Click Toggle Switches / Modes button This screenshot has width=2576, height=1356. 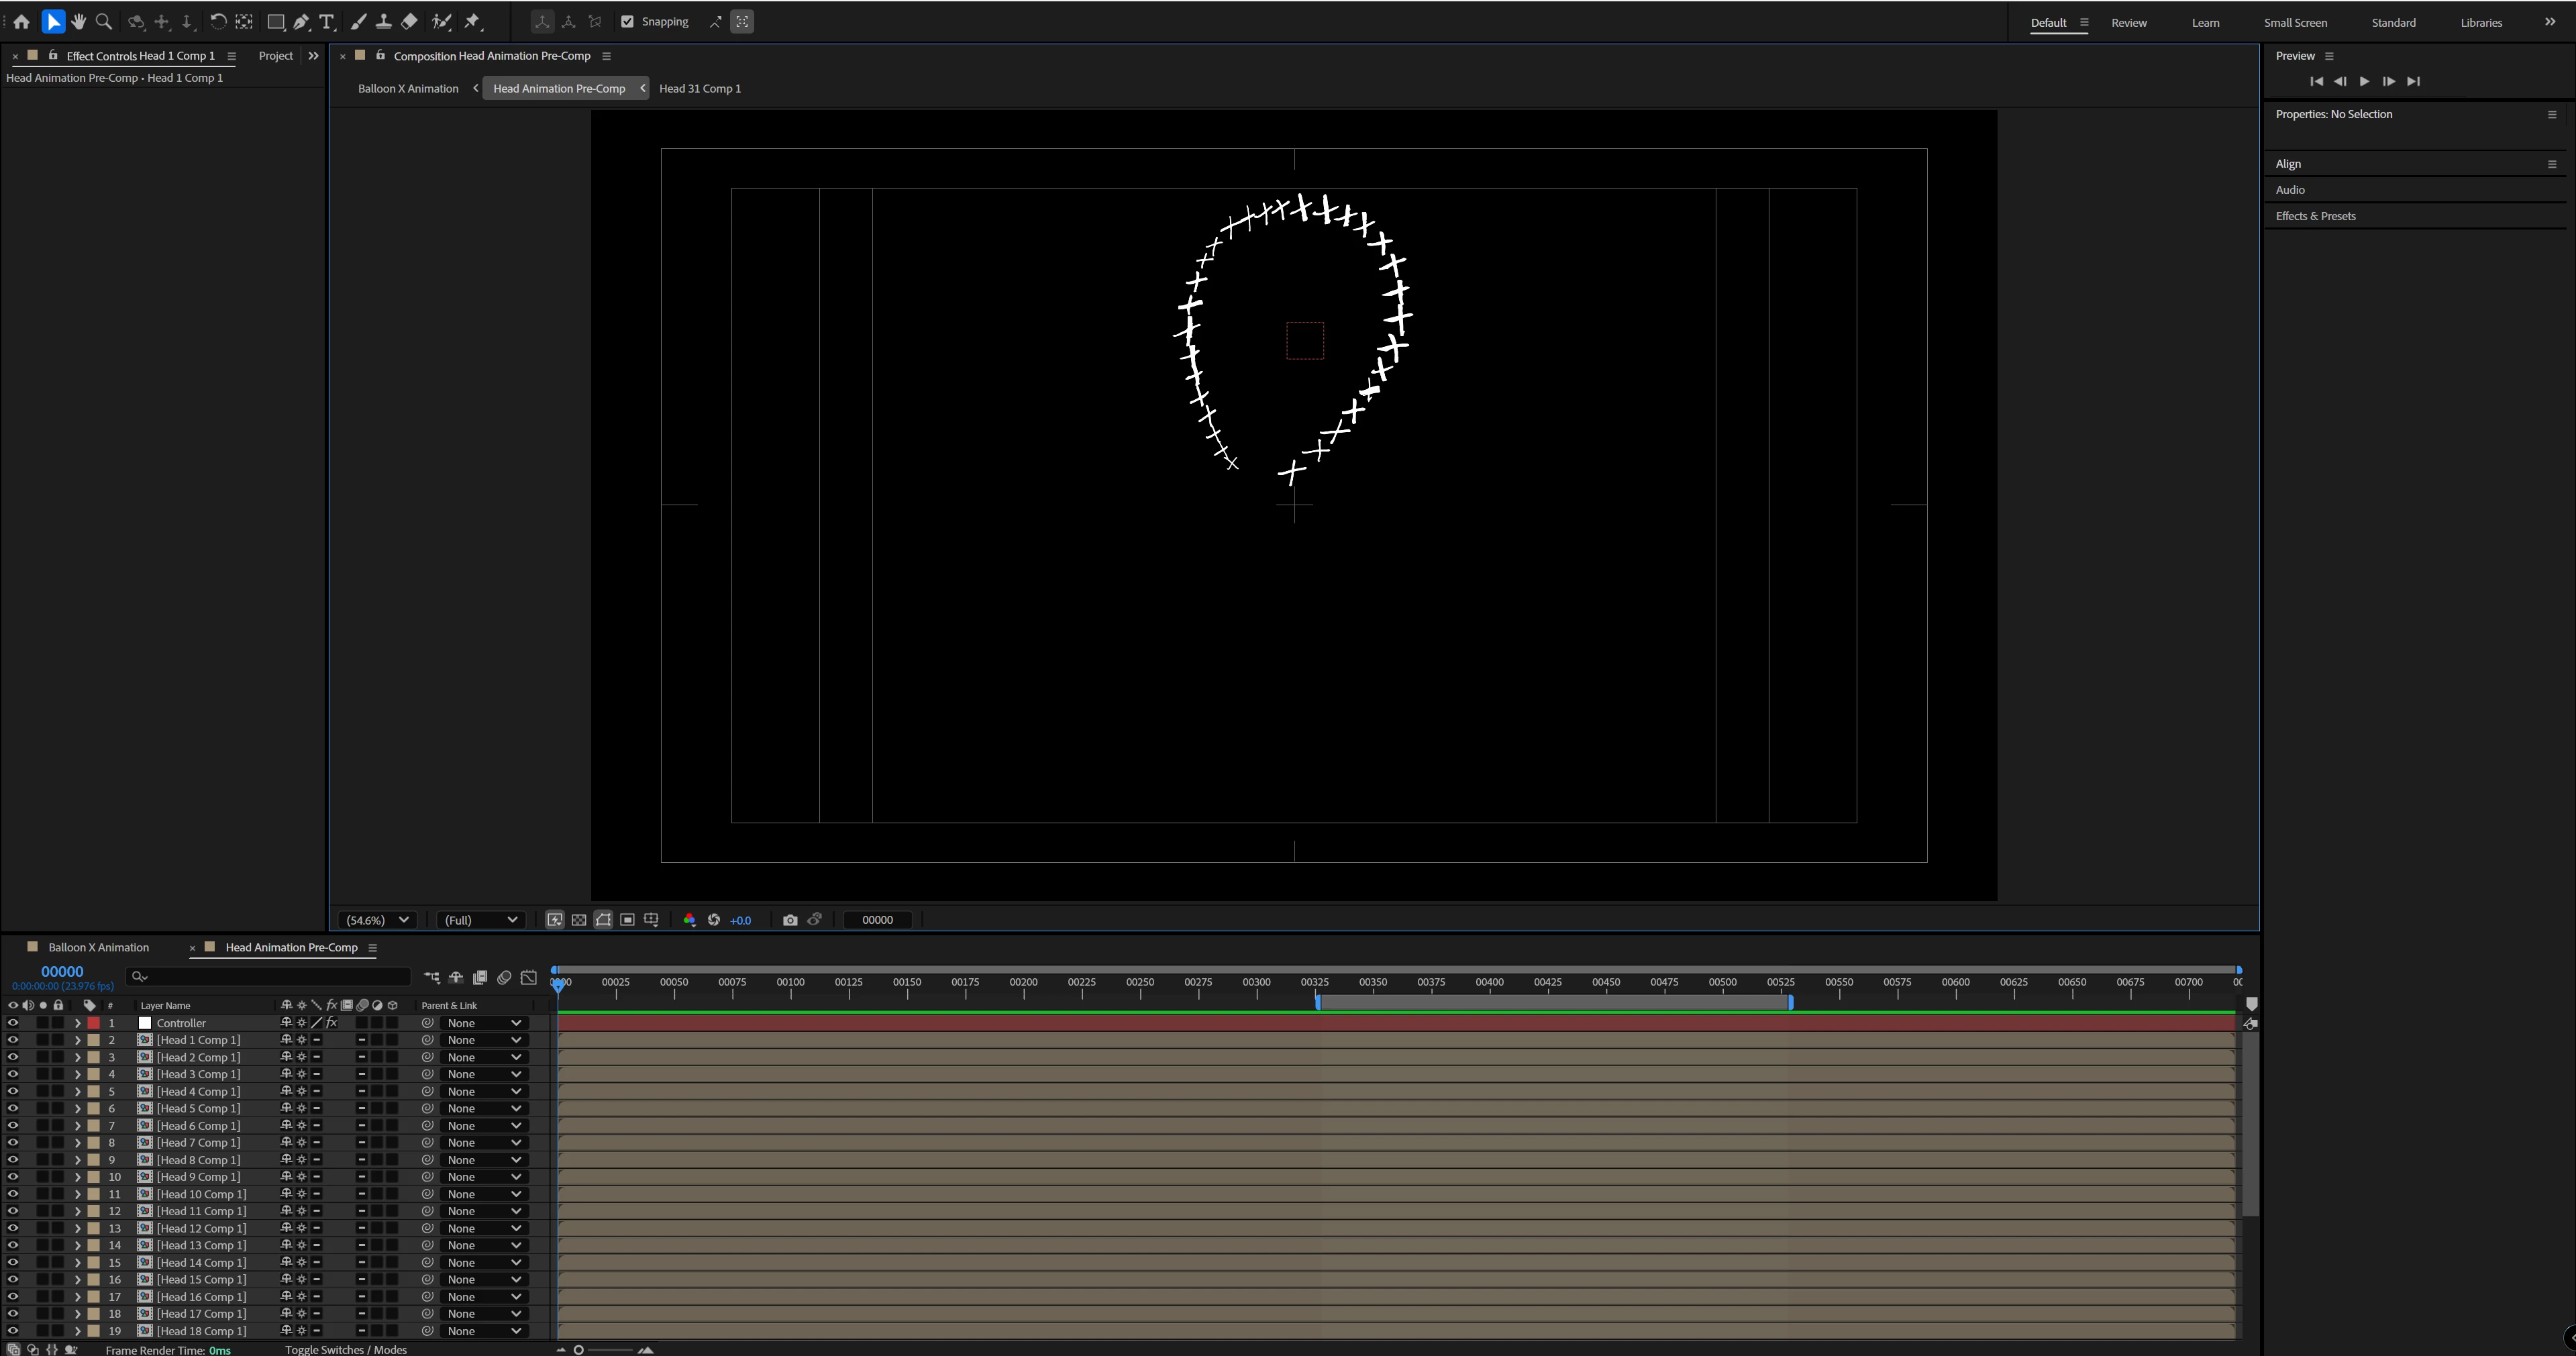pyautogui.click(x=345, y=1349)
